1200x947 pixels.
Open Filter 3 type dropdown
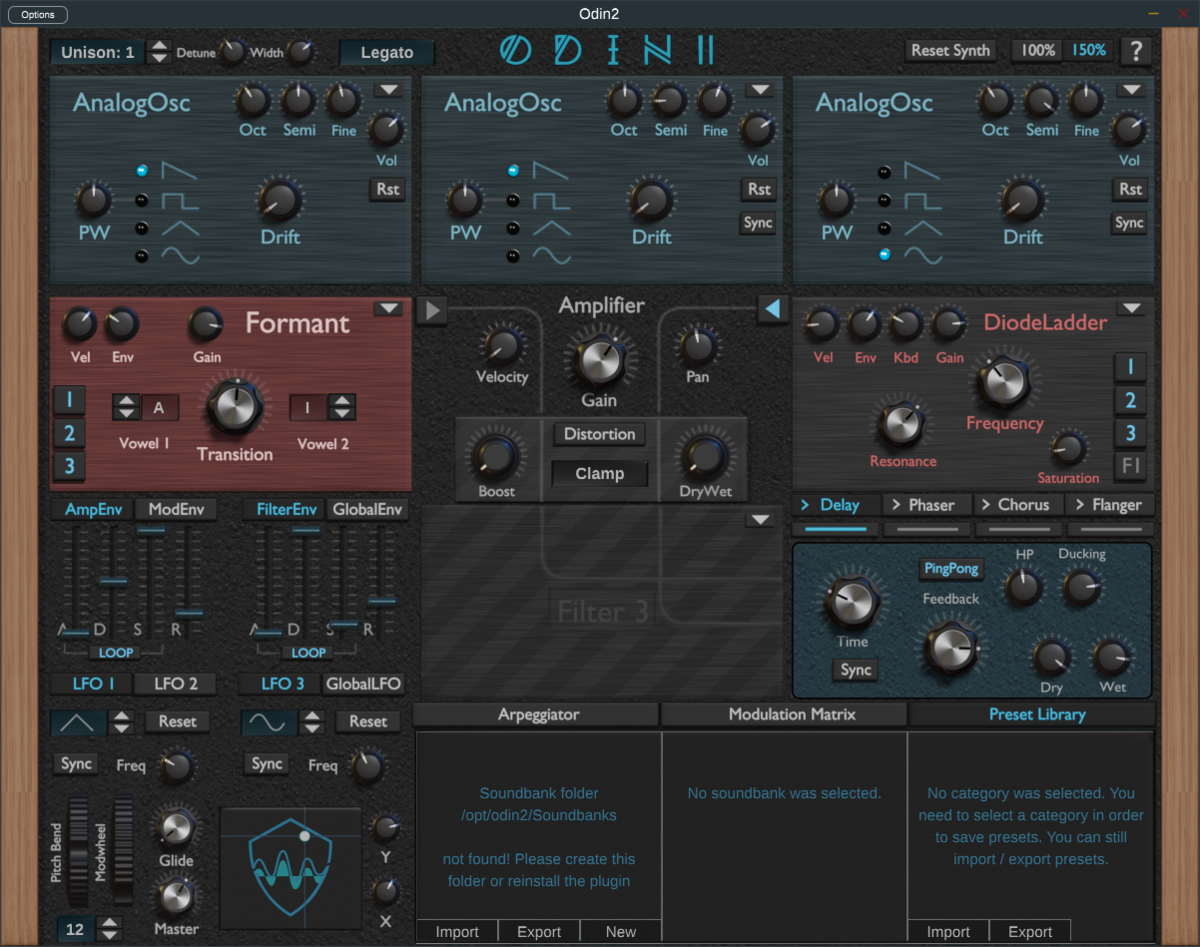coord(761,519)
